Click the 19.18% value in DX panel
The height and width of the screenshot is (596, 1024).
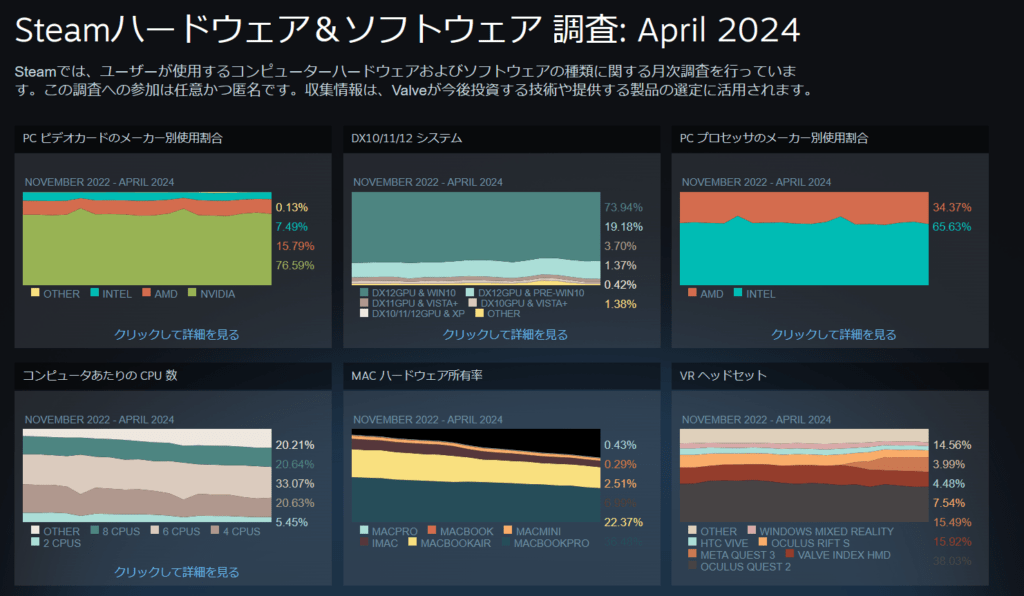point(623,227)
